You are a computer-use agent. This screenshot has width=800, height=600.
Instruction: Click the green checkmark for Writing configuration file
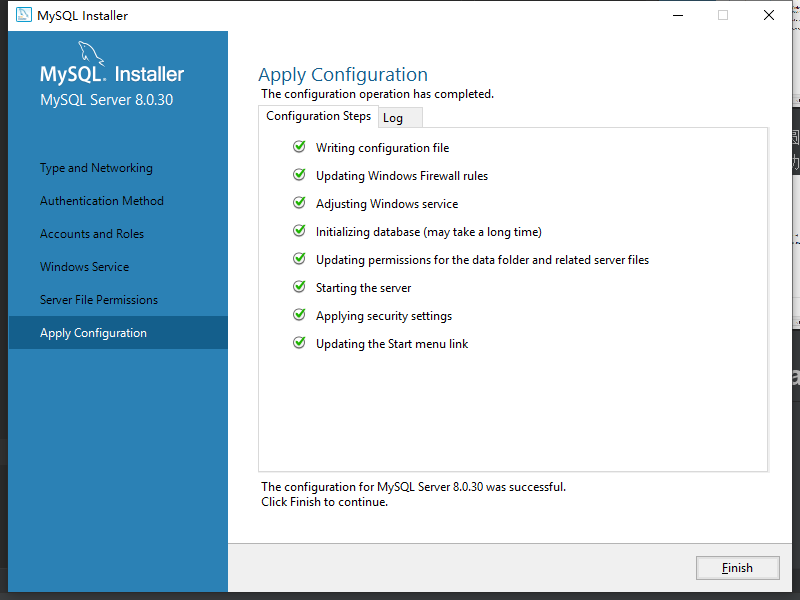(299, 147)
